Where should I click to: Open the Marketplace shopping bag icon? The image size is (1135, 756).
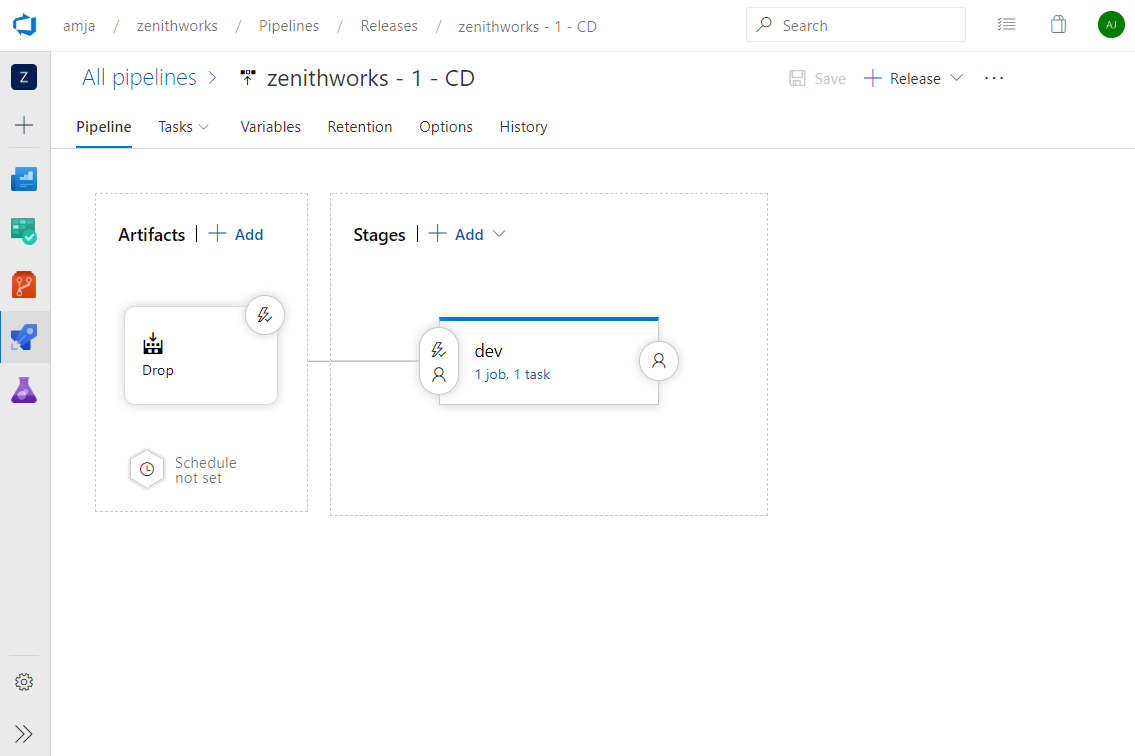[x=1058, y=24]
